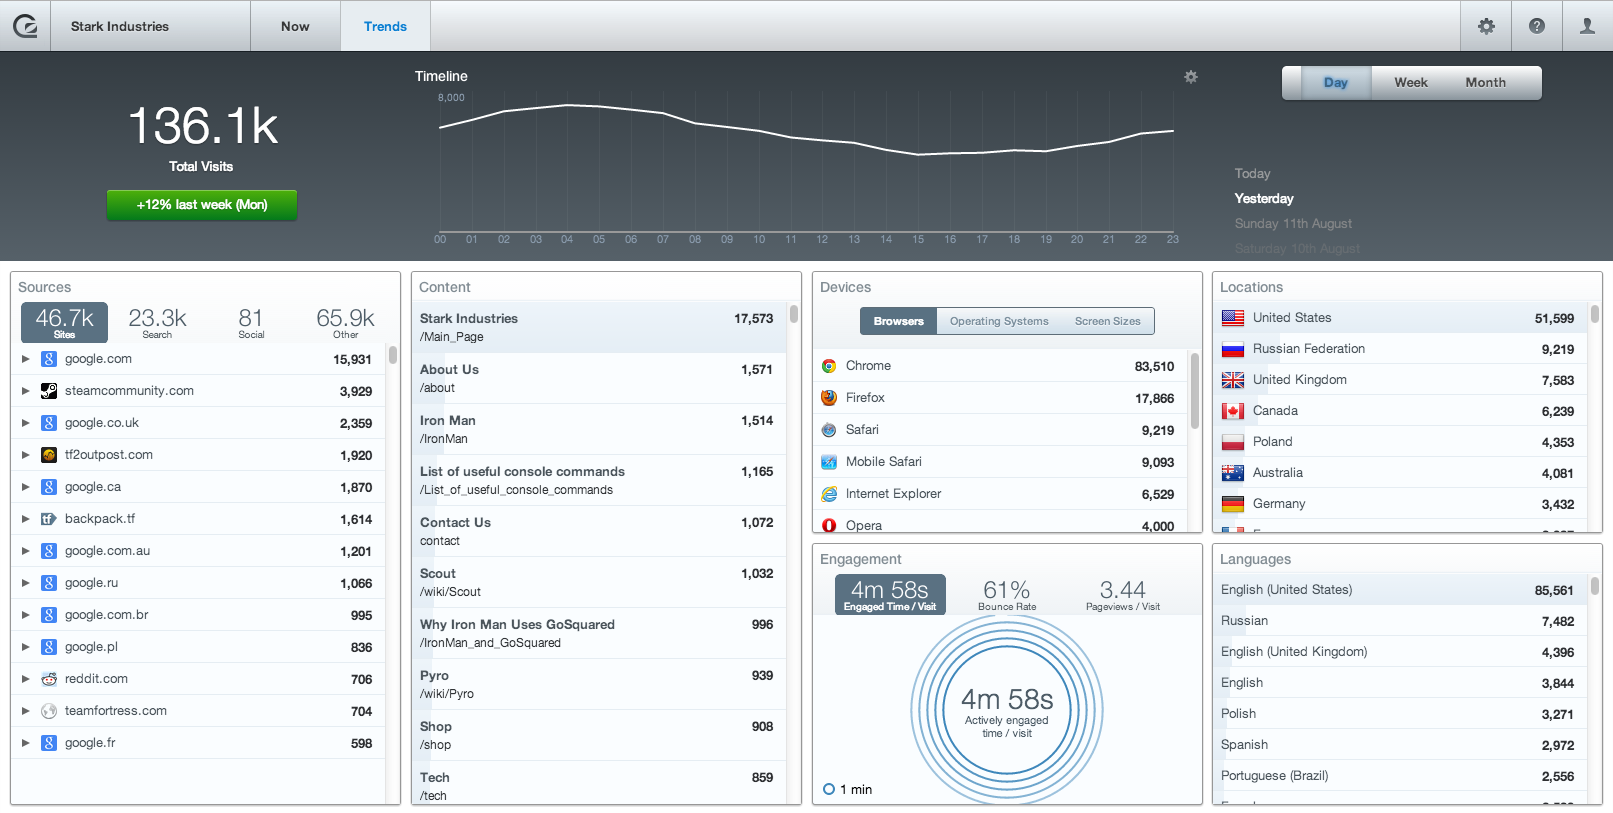Click the +12% last week button
The height and width of the screenshot is (813, 1613).
click(202, 205)
